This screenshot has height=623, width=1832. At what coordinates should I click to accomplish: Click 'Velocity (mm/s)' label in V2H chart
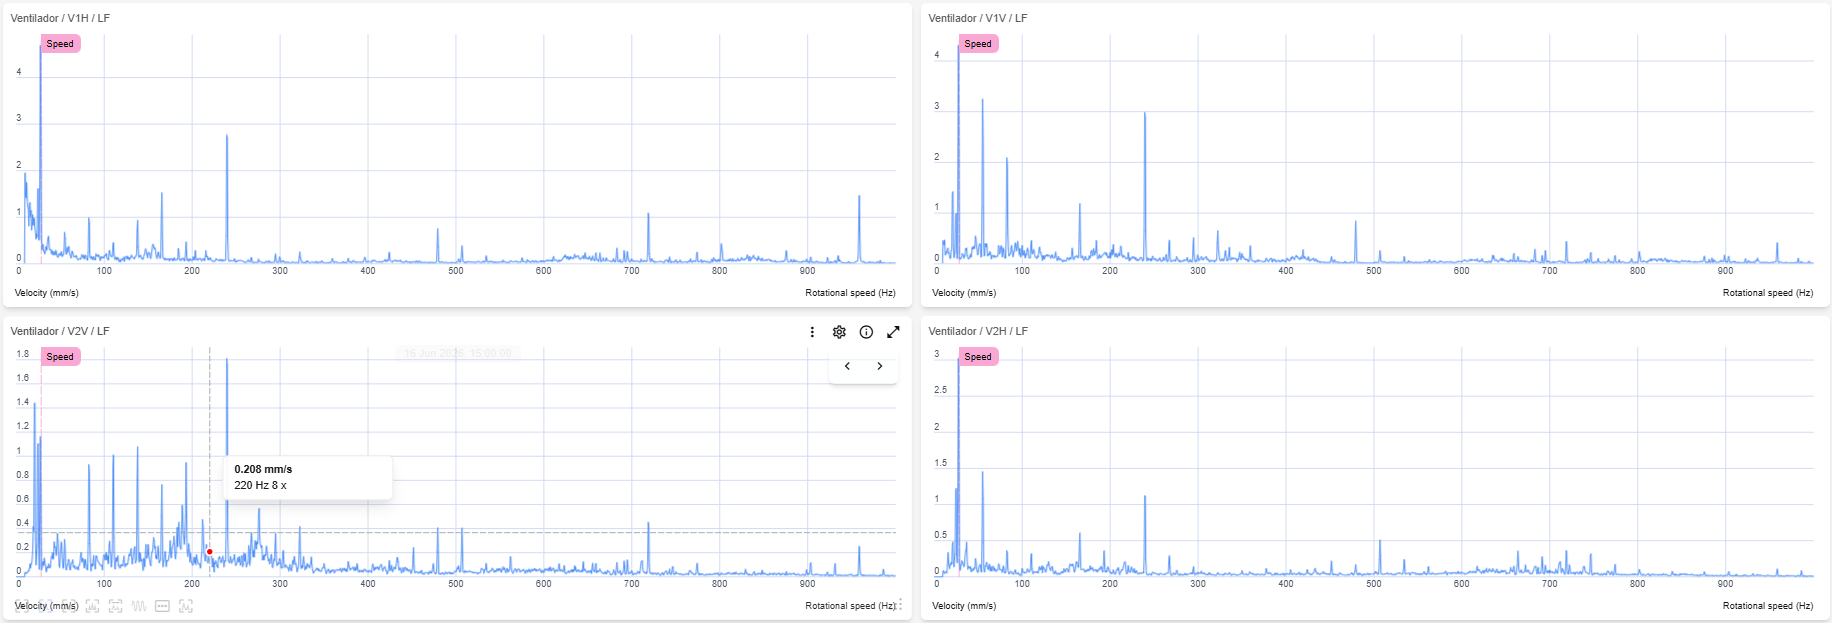tap(964, 606)
